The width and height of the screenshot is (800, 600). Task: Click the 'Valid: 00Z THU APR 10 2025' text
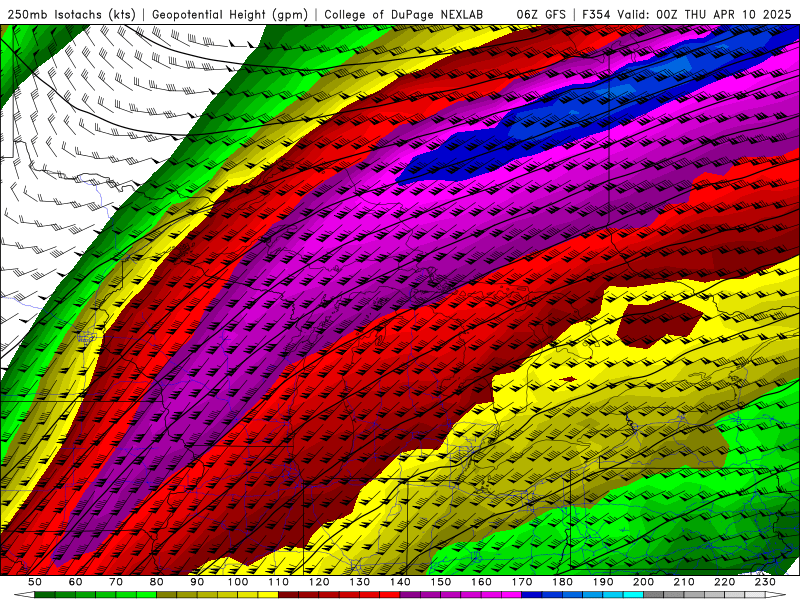pos(704,14)
